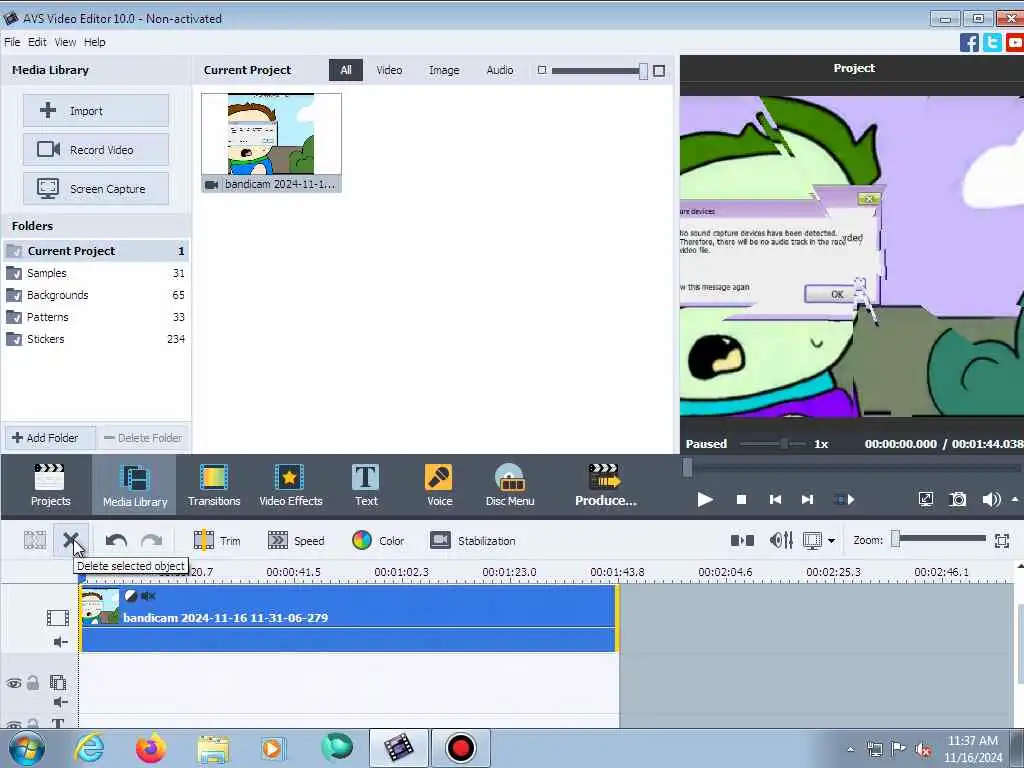The image size is (1024, 768).
Task: Select the Image filter tab
Action: pos(443,70)
